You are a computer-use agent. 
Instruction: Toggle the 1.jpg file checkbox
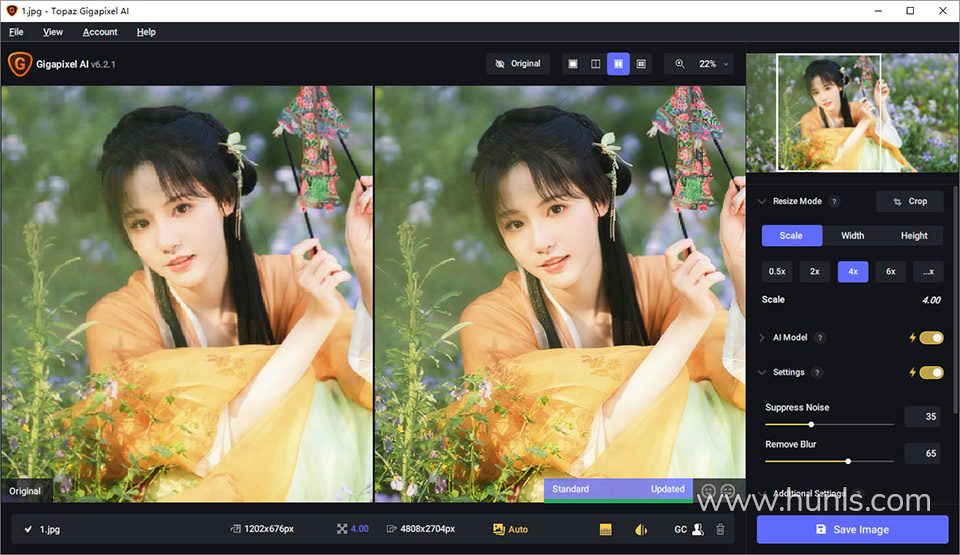click(28, 529)
